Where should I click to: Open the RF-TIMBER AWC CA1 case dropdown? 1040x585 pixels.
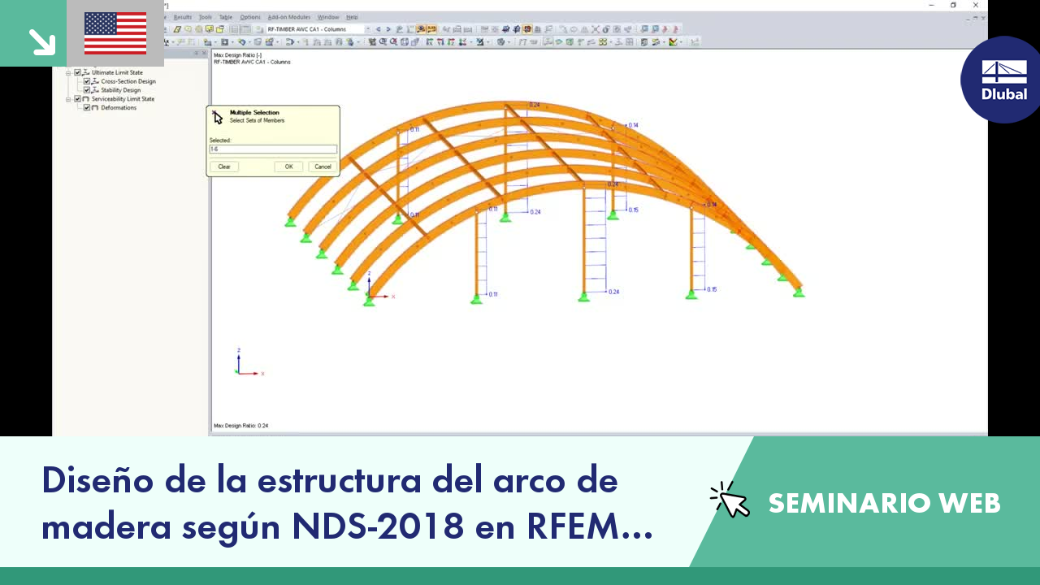[x=367, y=29]
